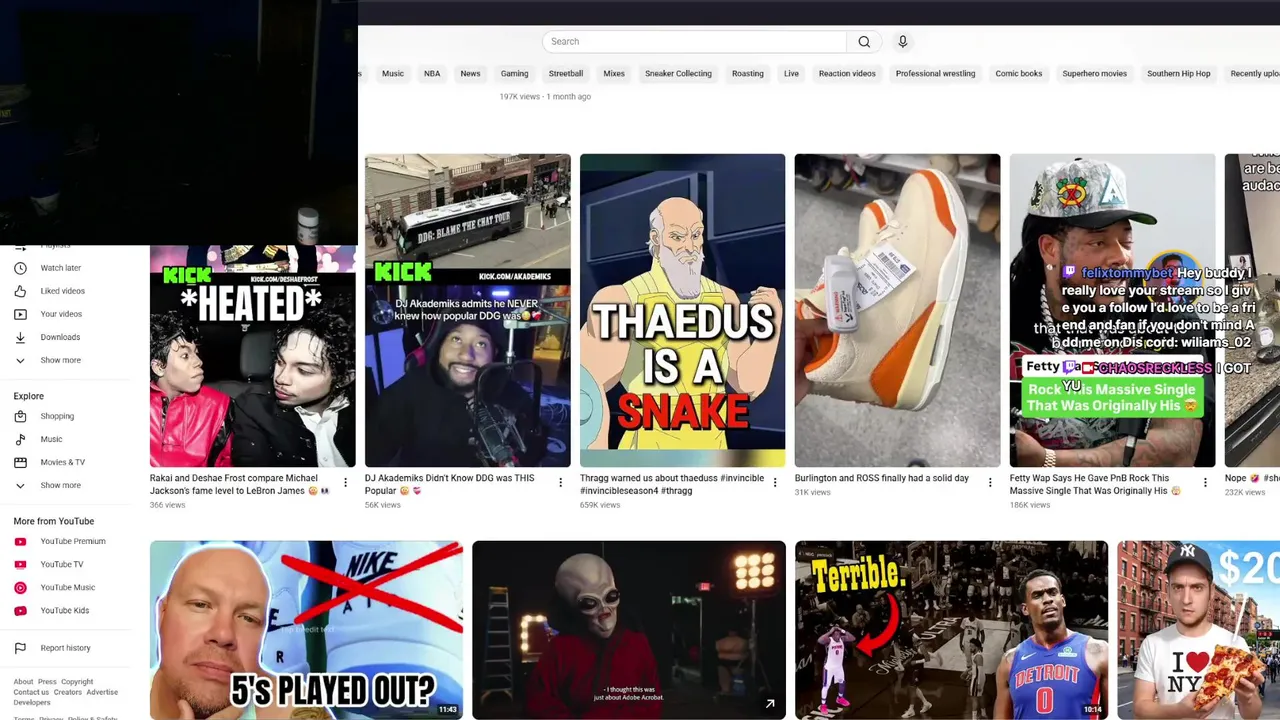Screen dimensions: 1280x720
Task: Open Your videos in the sidebar
Action: pos(61,314)
